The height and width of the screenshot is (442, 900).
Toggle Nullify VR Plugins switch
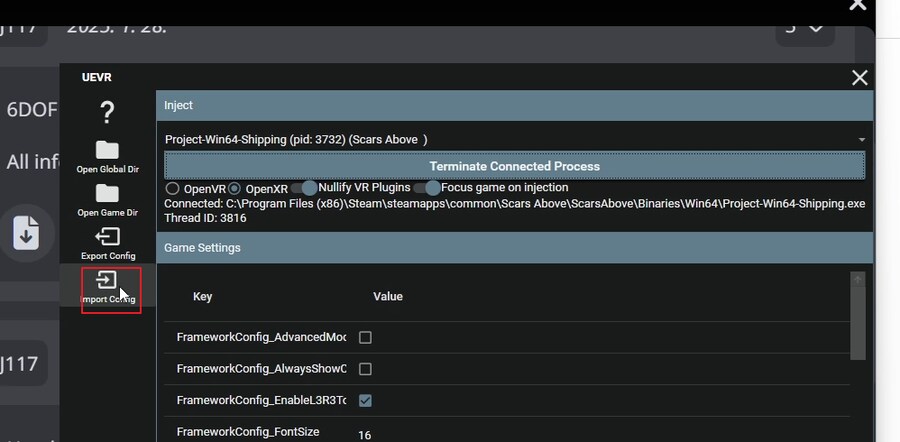pos(305,188)
